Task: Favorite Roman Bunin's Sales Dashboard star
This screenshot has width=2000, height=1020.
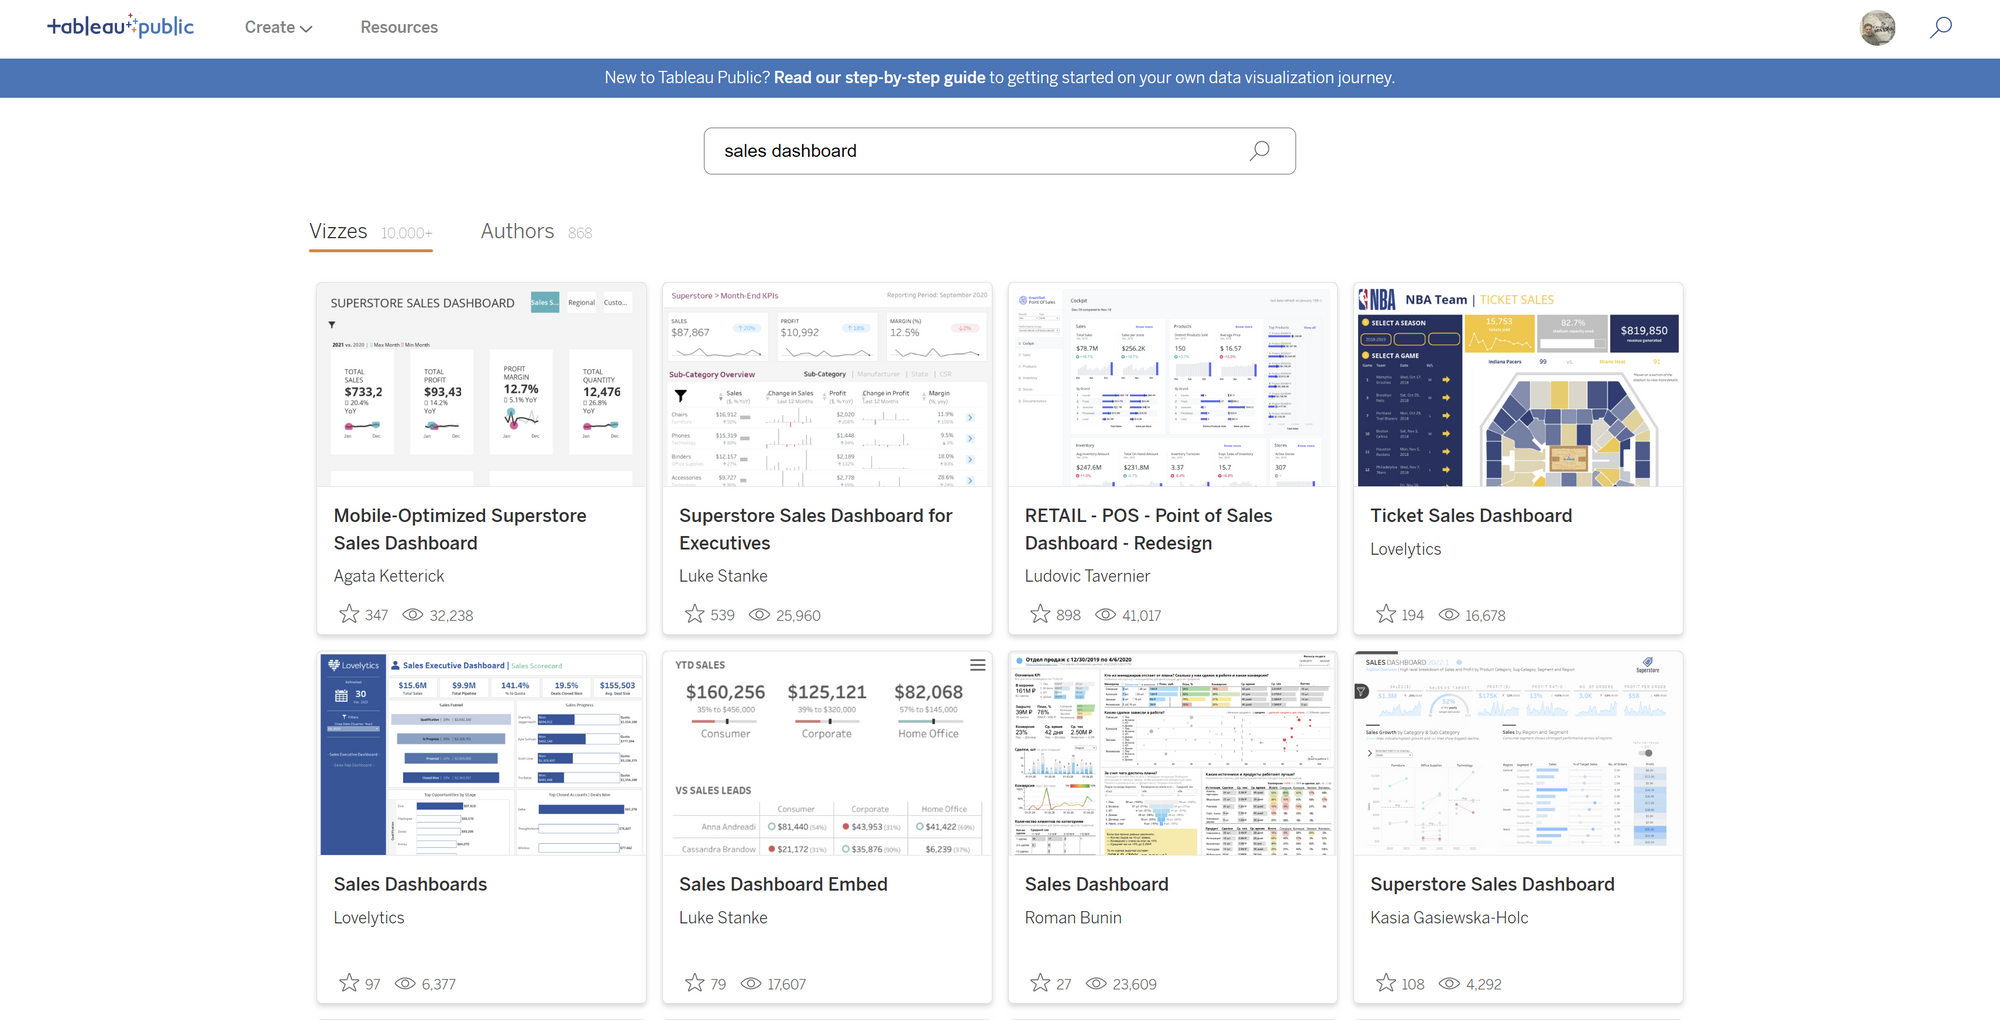Action: coord(1040,983)
